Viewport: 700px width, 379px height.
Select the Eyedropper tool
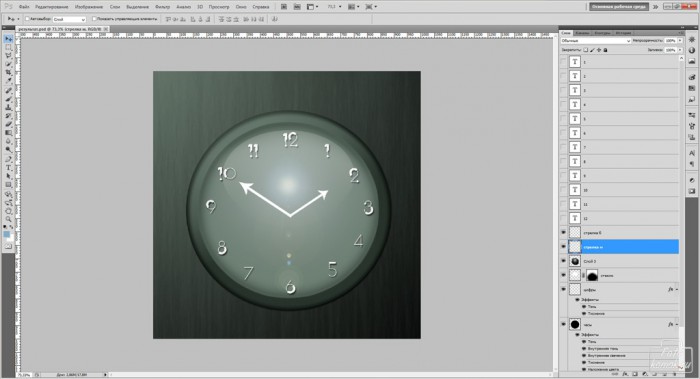pyautogui.click(x=8, y=81)
